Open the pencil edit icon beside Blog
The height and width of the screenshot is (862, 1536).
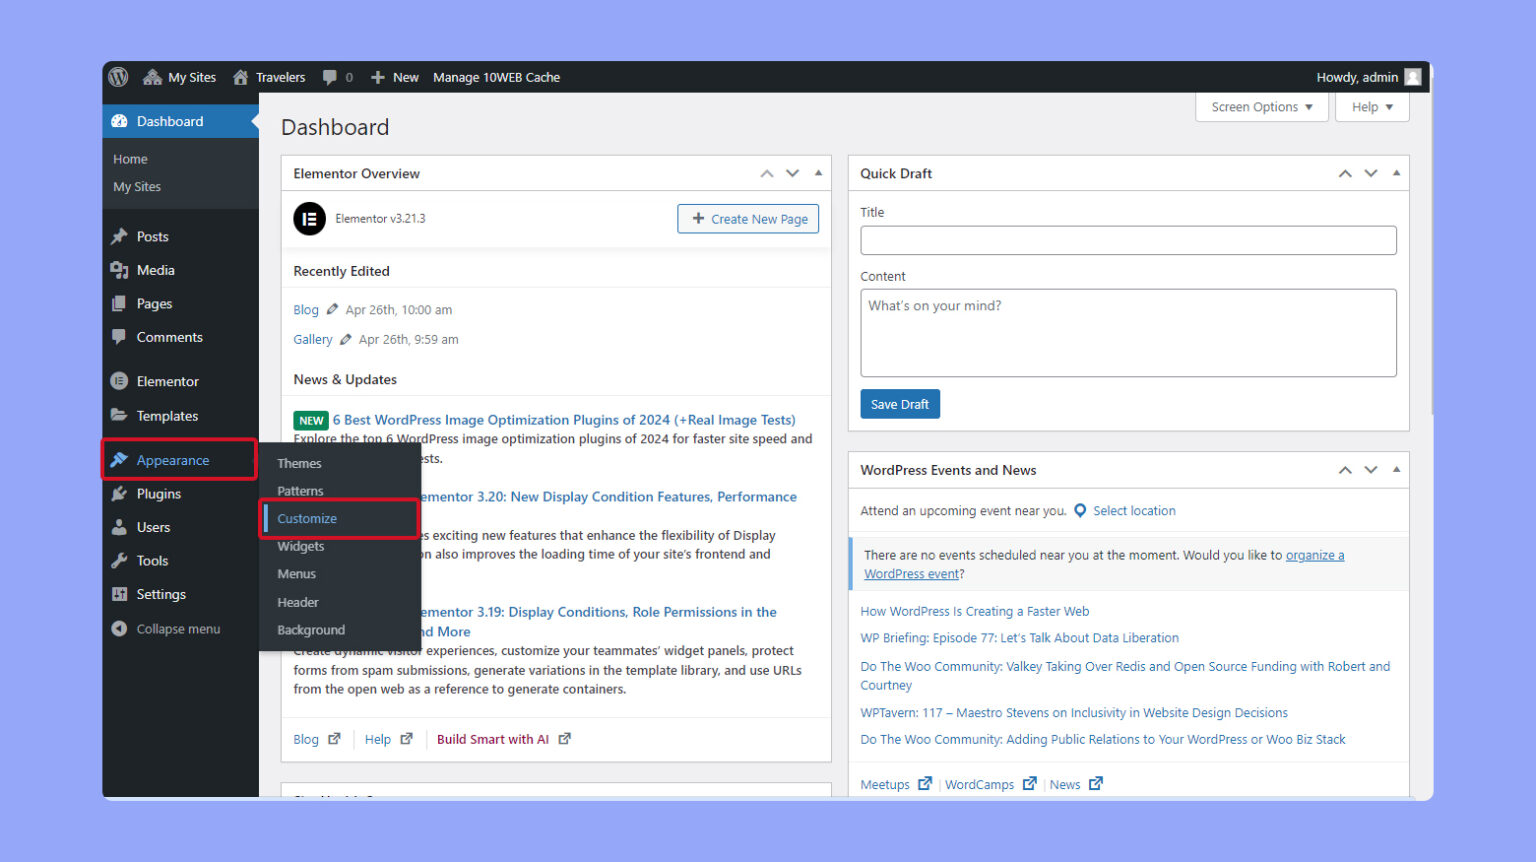(330, 309)
